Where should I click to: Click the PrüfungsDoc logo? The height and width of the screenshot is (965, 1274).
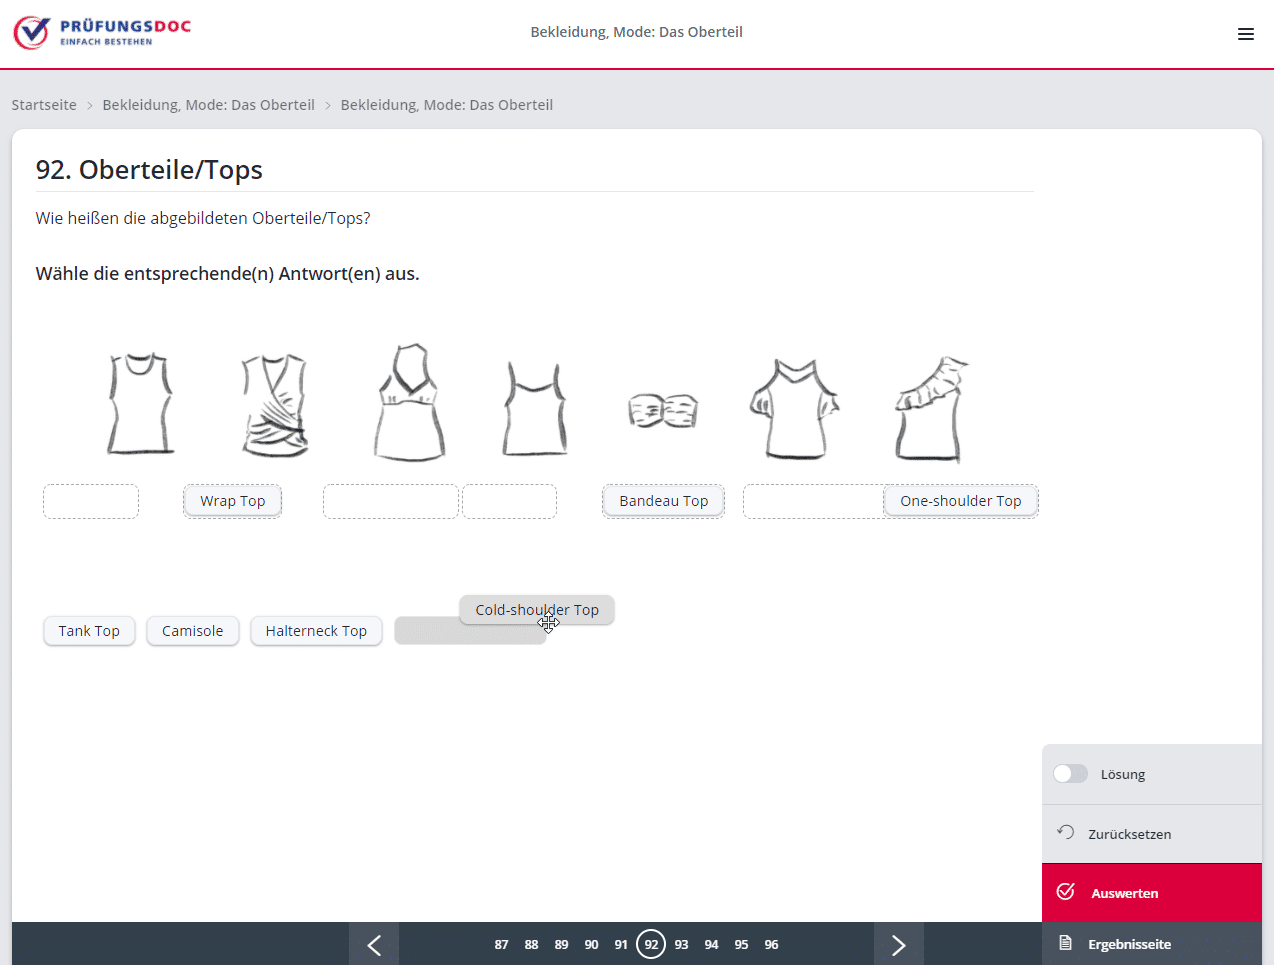(x=102, y=32)
